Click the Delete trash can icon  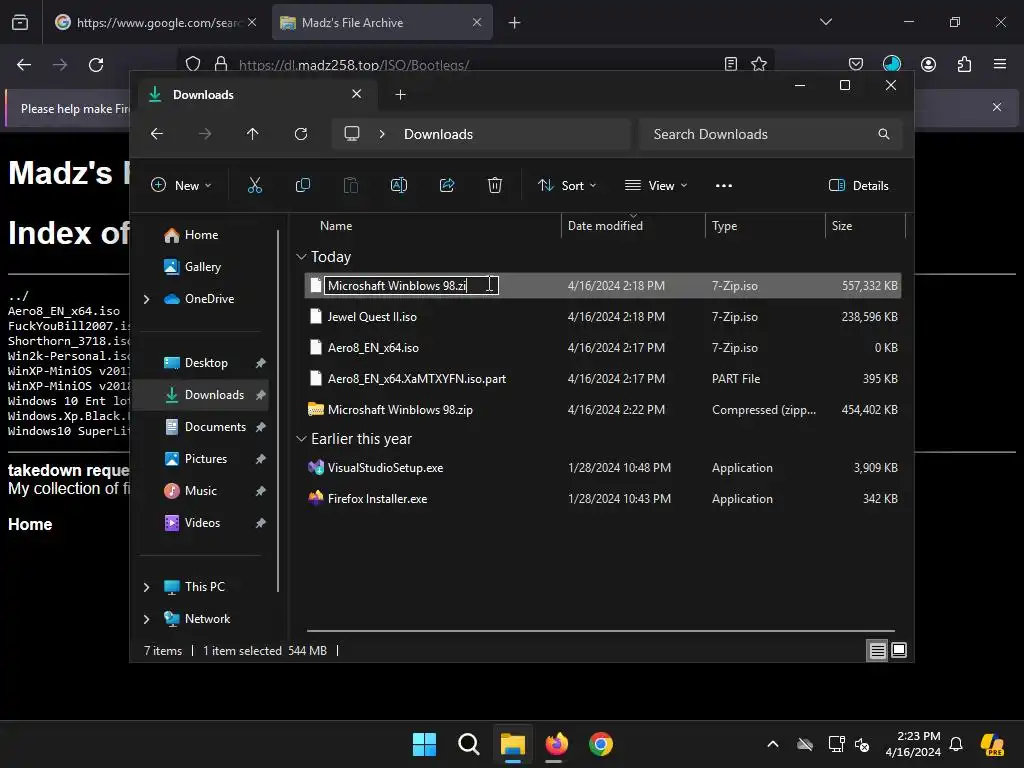(495, 185)
